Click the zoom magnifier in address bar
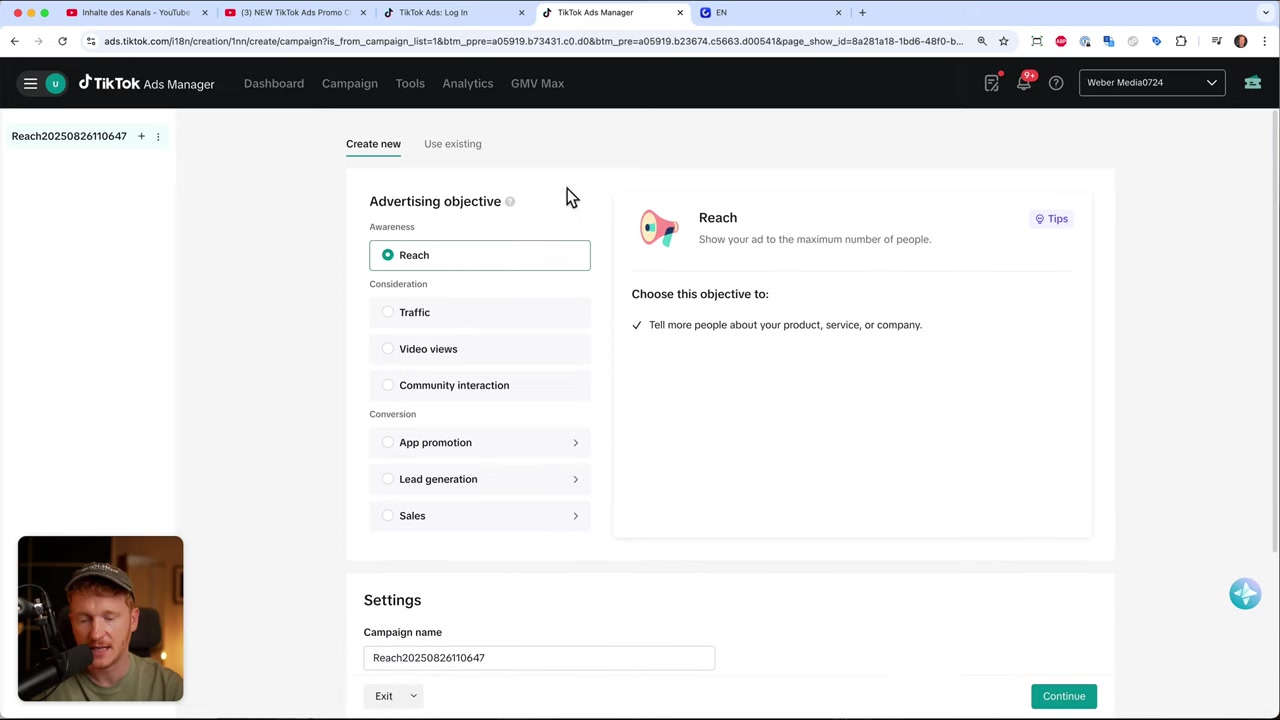Viewport: 1280px width, 720px height. tap(982, 41)
